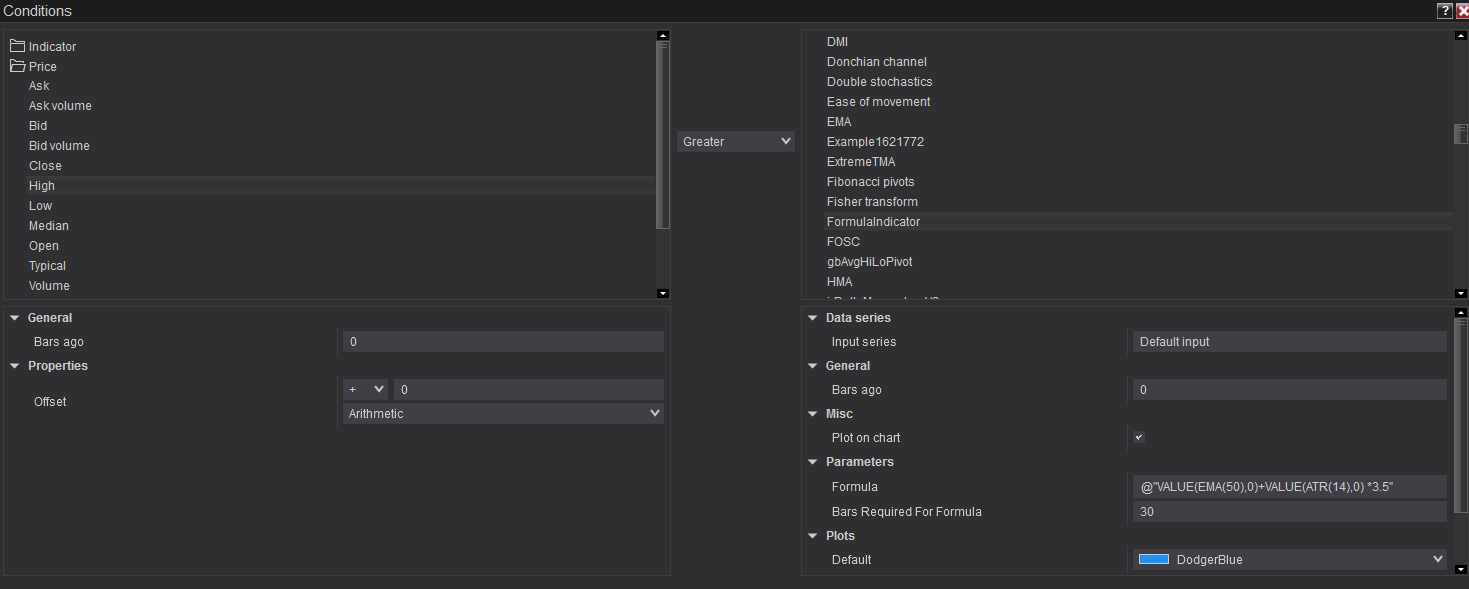Select FormulaIndicator in the list

coord(873,222)
